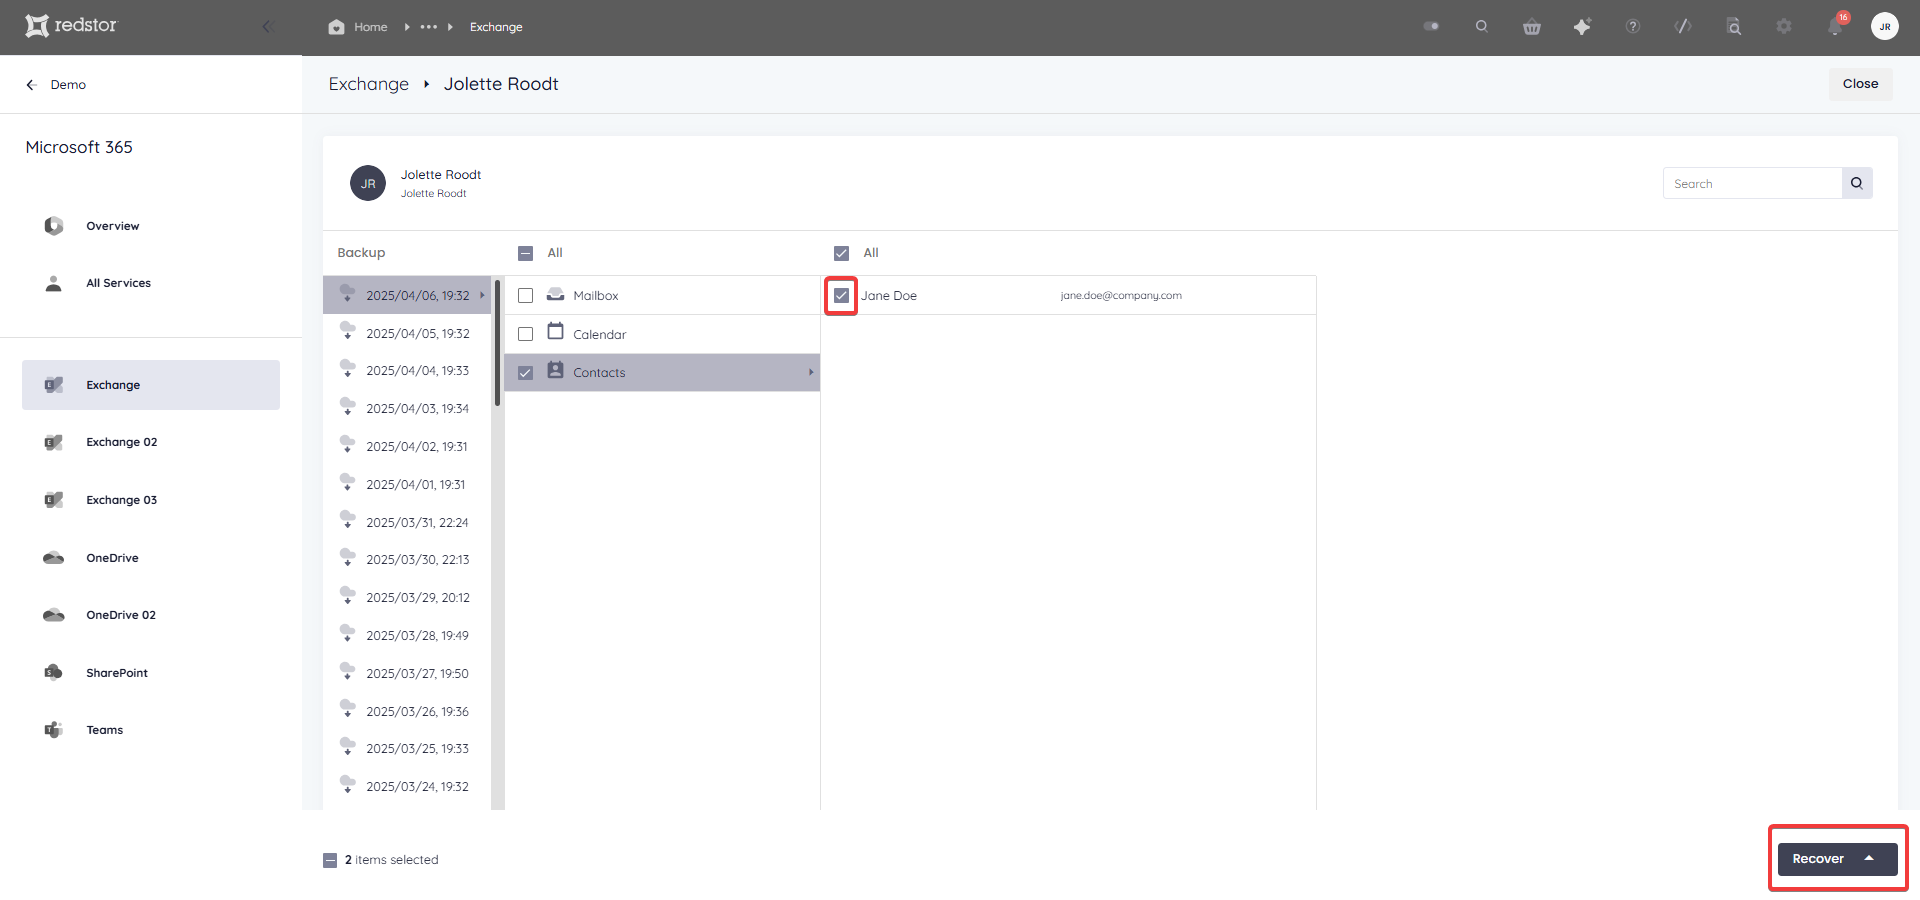
Task: Uncheck the Jane Doe checkbox
Action: click(x=841, y=296)
